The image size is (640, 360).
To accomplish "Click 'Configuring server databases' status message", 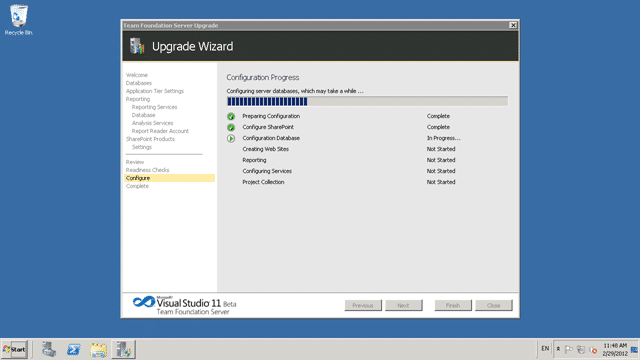I will click(x=295, y=91).
